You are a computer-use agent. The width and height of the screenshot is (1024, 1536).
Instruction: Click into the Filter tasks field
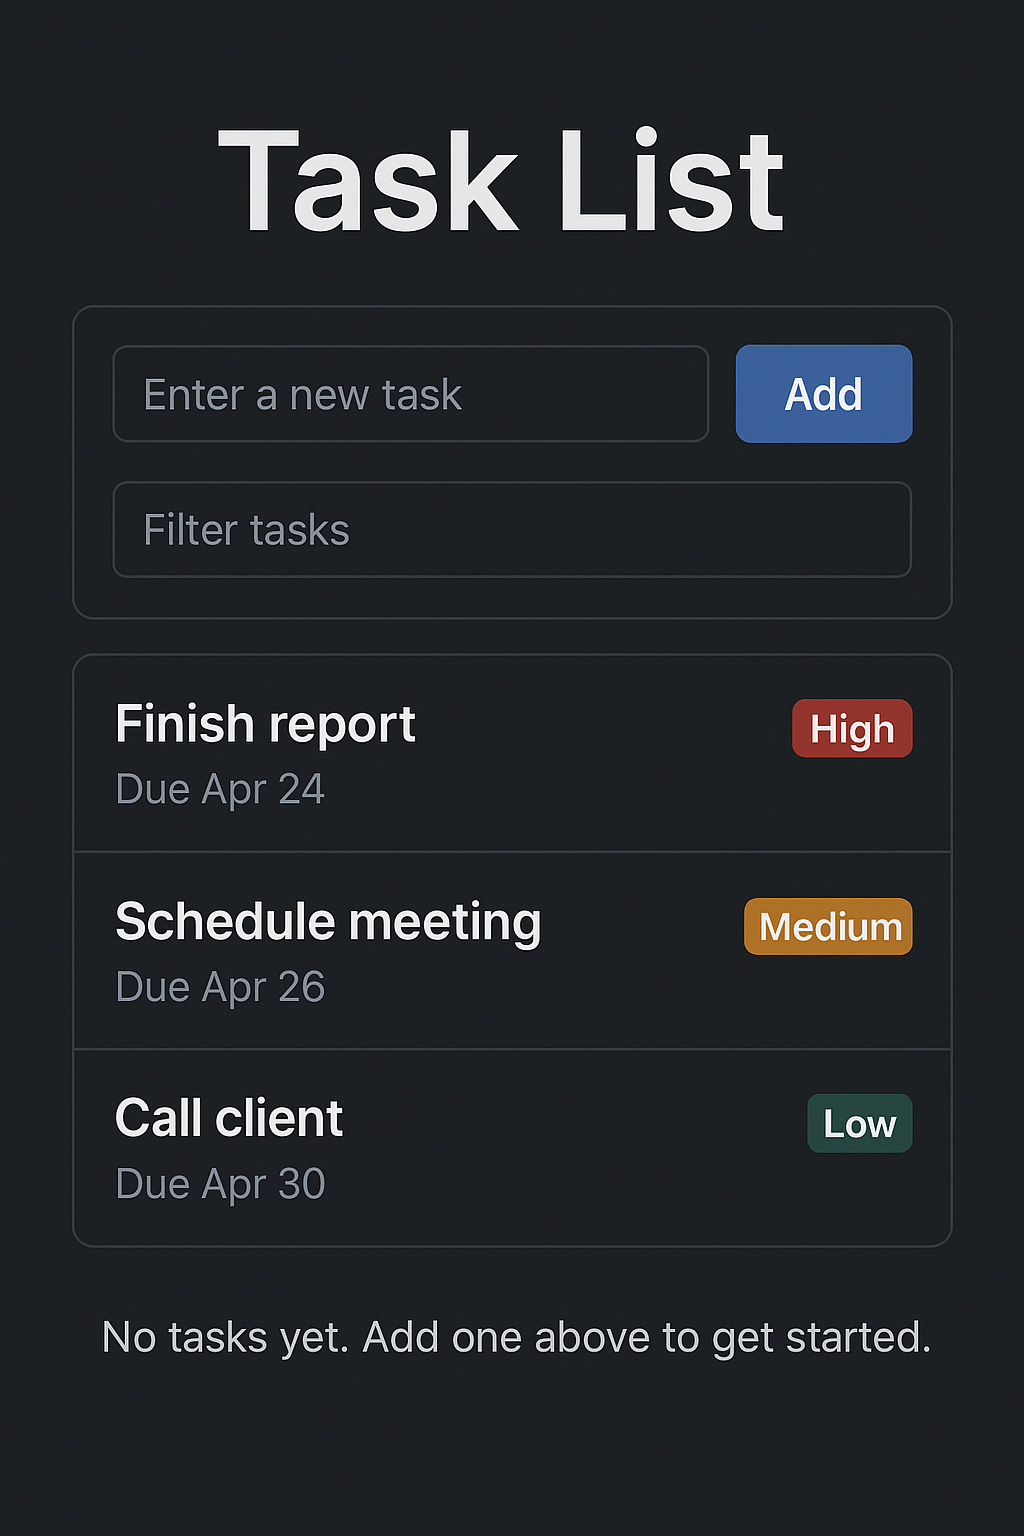[512, 530]
